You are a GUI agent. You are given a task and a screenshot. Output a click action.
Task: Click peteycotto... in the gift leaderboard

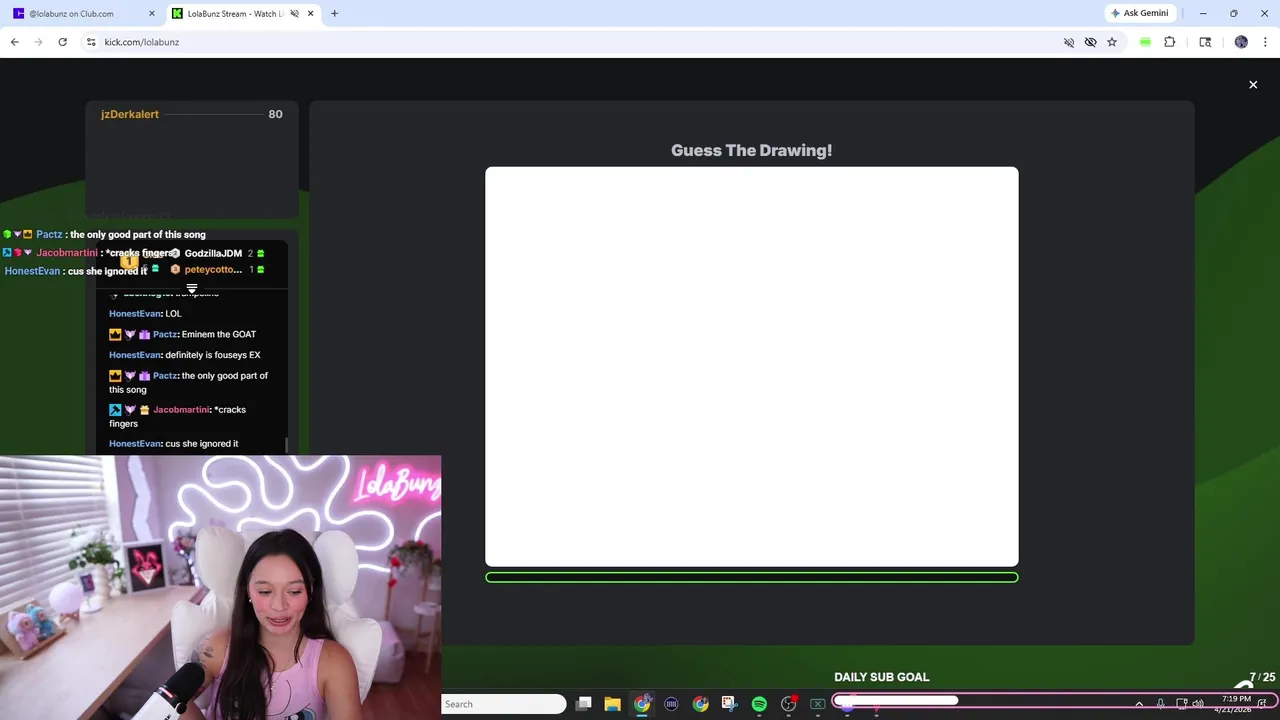tap(213, 270)
